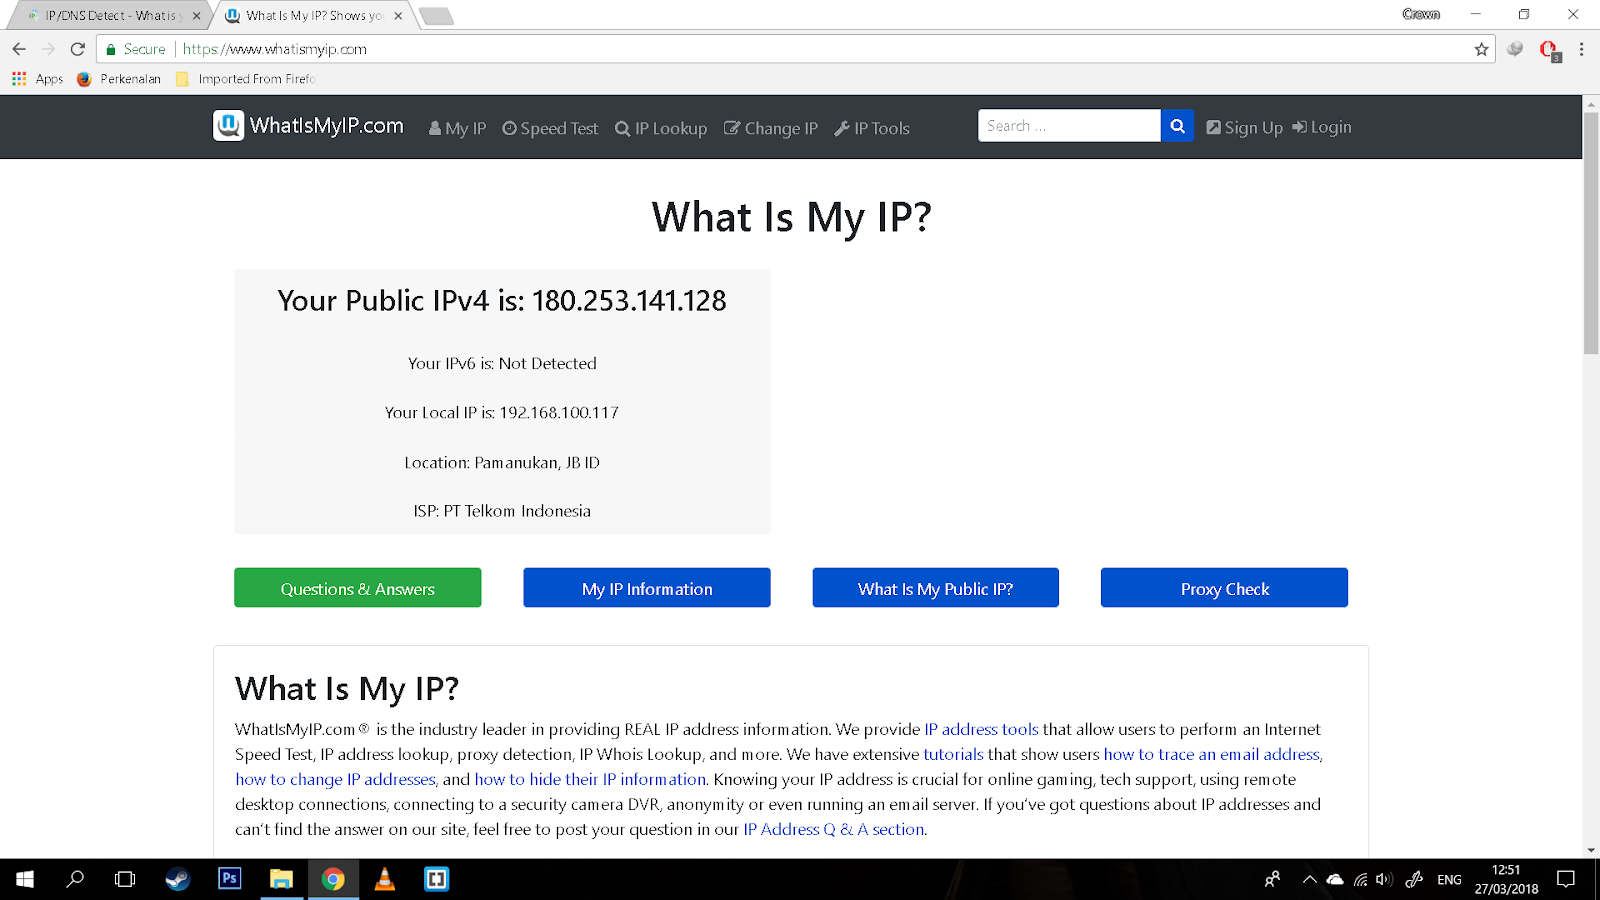Select IP Lookup in the navigation menu

(661, 128)
